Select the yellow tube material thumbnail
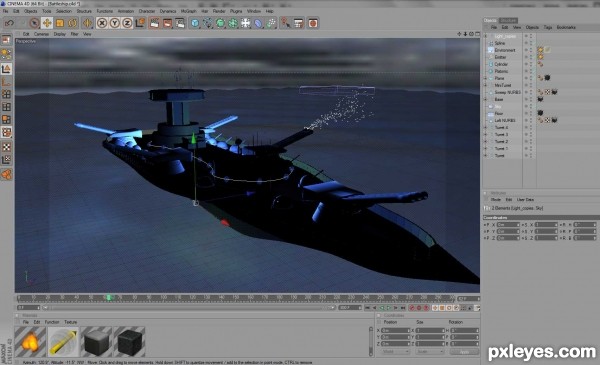 pos(63,342)
